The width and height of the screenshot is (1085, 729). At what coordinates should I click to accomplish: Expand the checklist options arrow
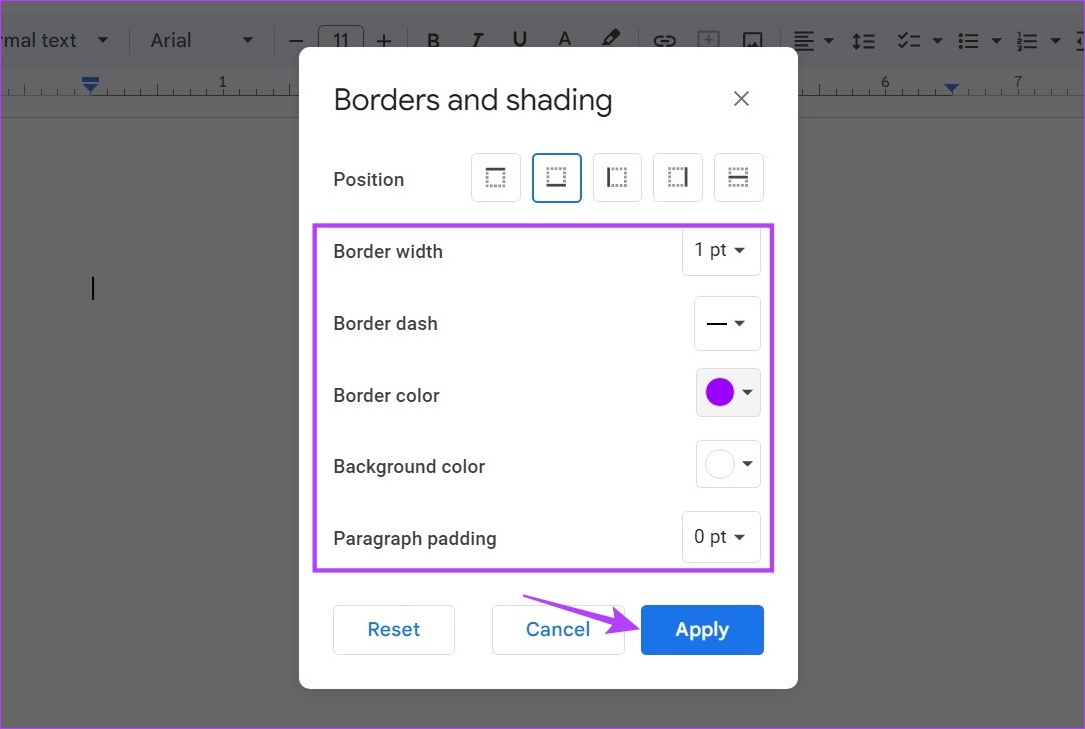point(938,41)
